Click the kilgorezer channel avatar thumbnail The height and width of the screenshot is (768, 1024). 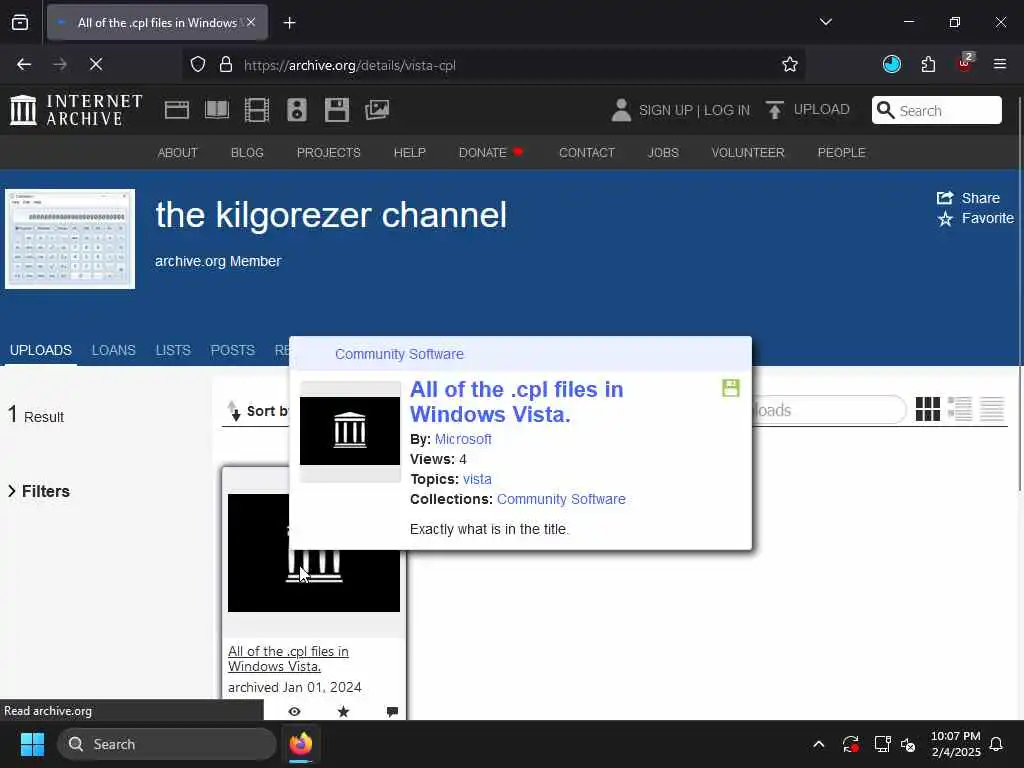(x=70, y=239)
